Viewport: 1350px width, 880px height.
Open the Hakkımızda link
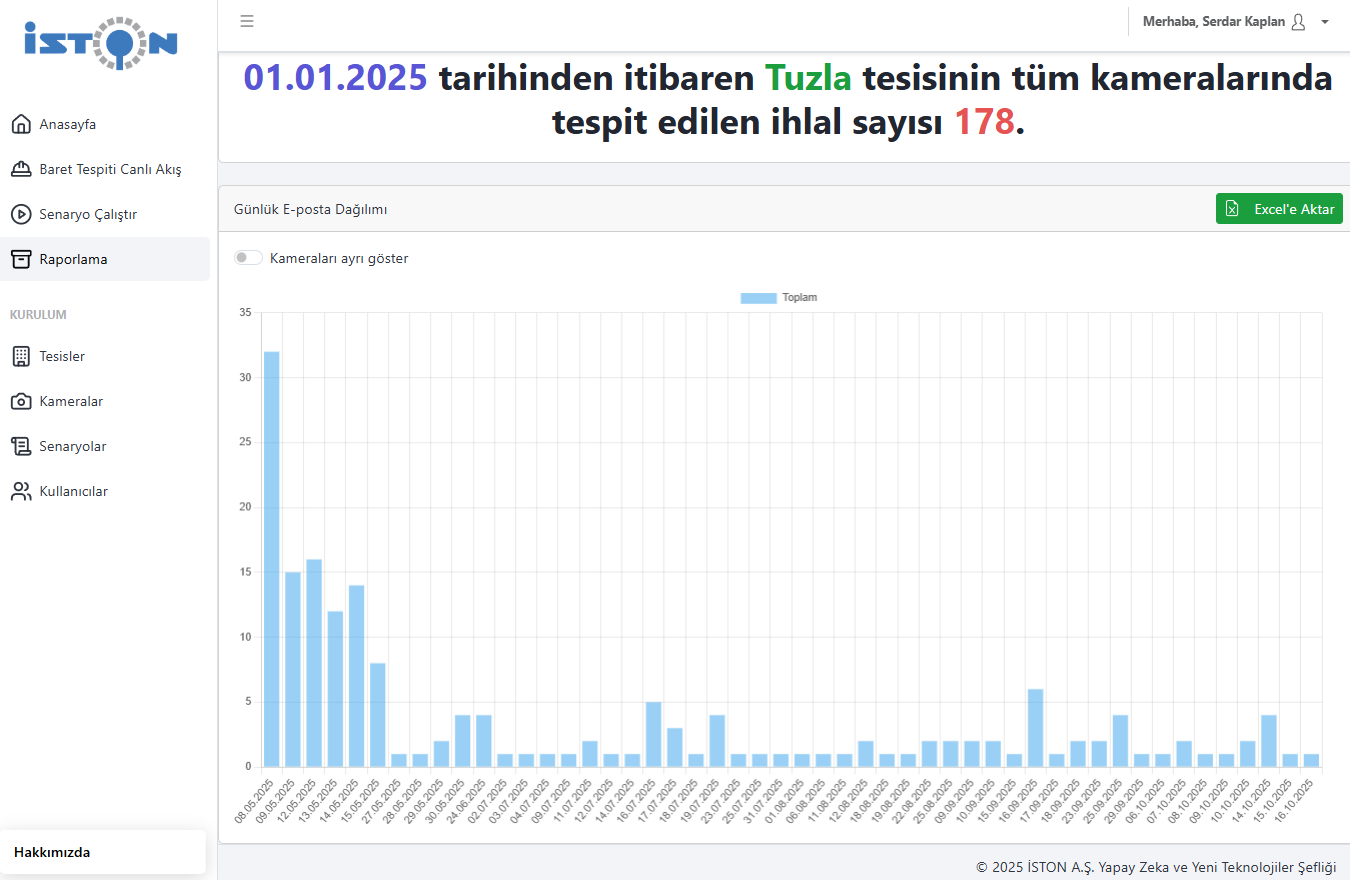tap(52, 853)
